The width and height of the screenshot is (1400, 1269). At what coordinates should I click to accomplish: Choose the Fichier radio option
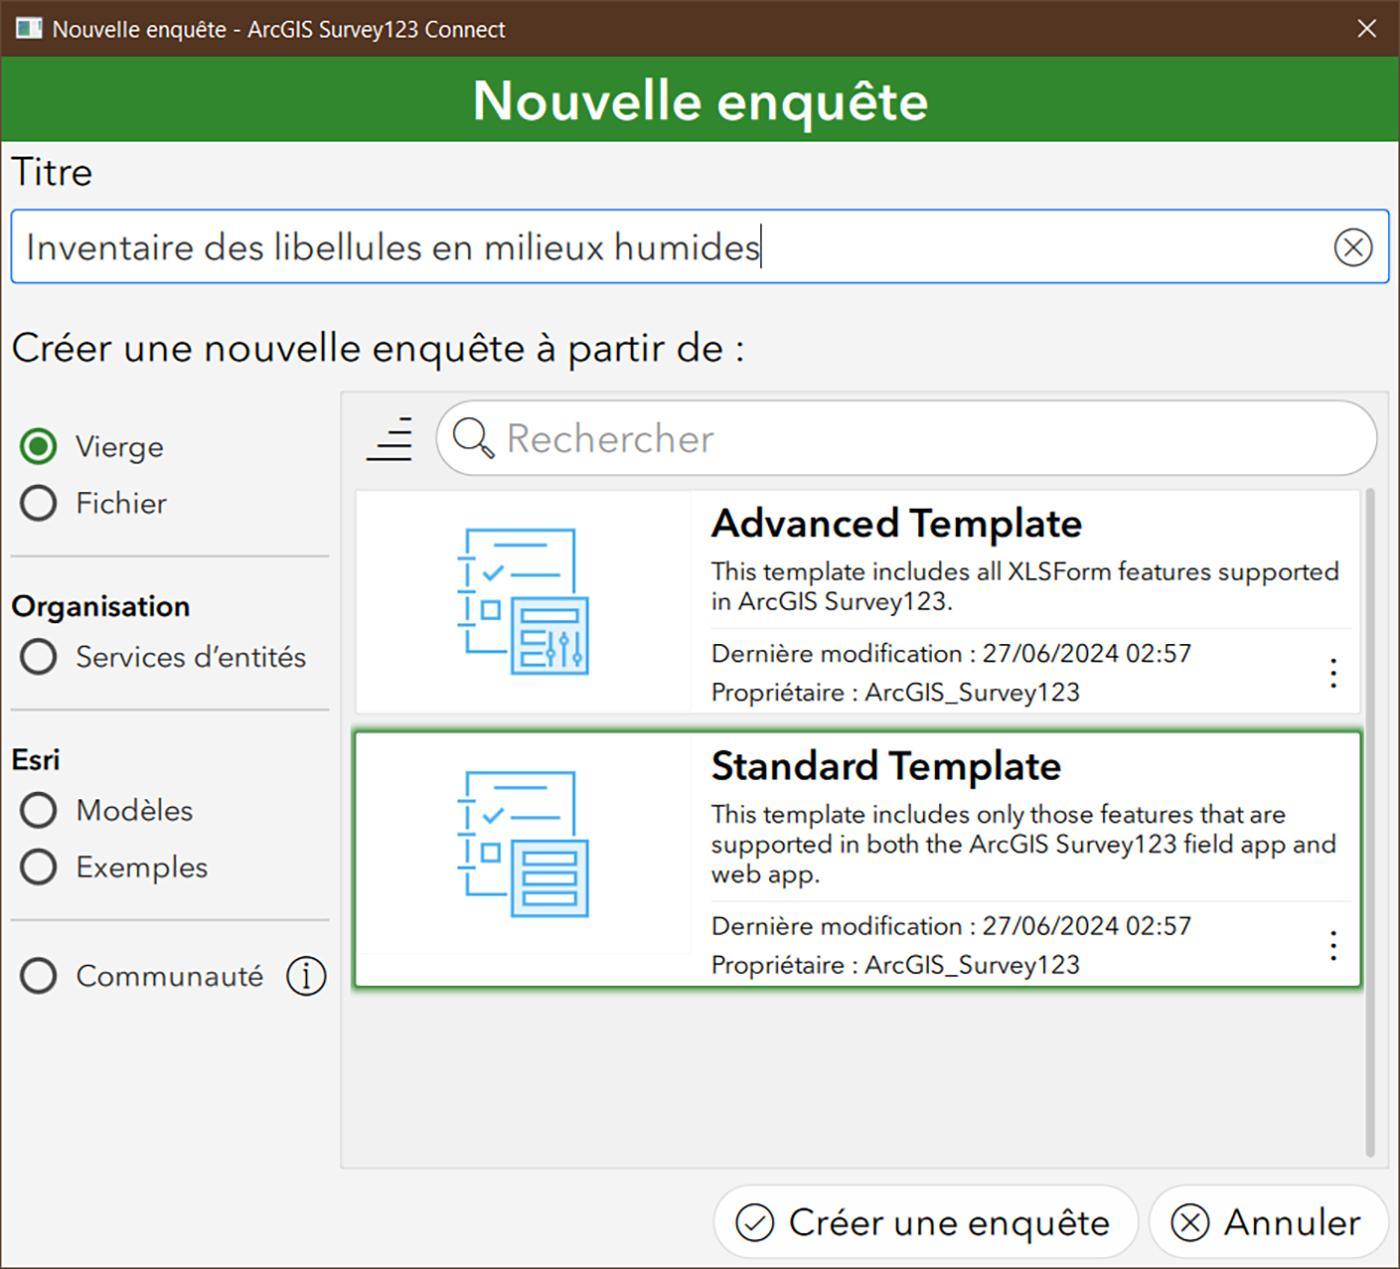38,503
